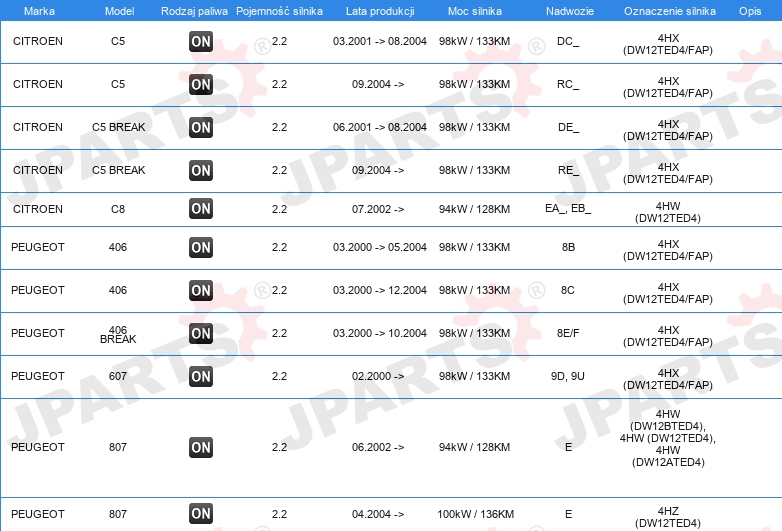Click the 03.2001 -> 08.2004 production years
Image resolution: width=782 pixels, height=531 pixels.
380,41
